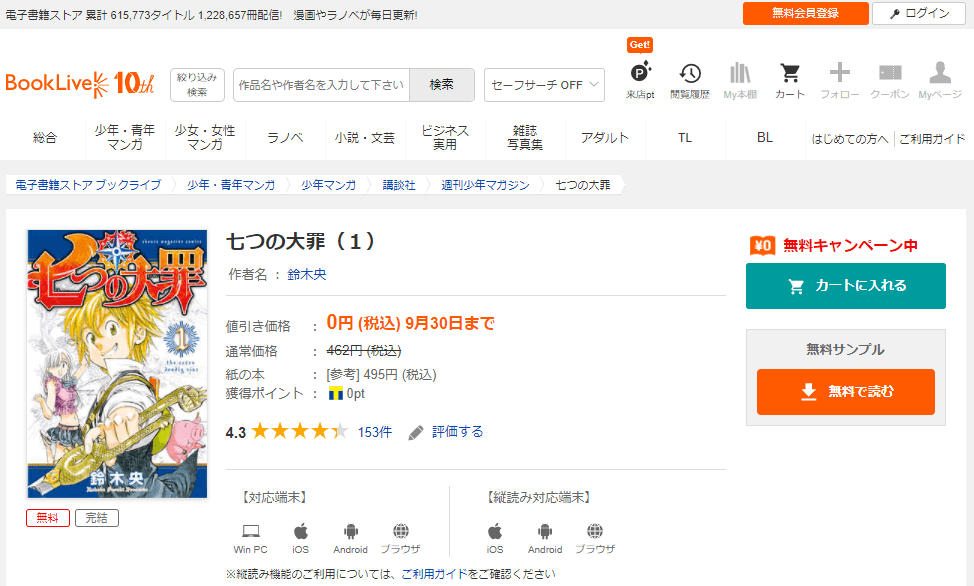The image size is (974, 586).
Task: Expand the セーフサーチ OFF dropdown
Action: pos(544,85)
